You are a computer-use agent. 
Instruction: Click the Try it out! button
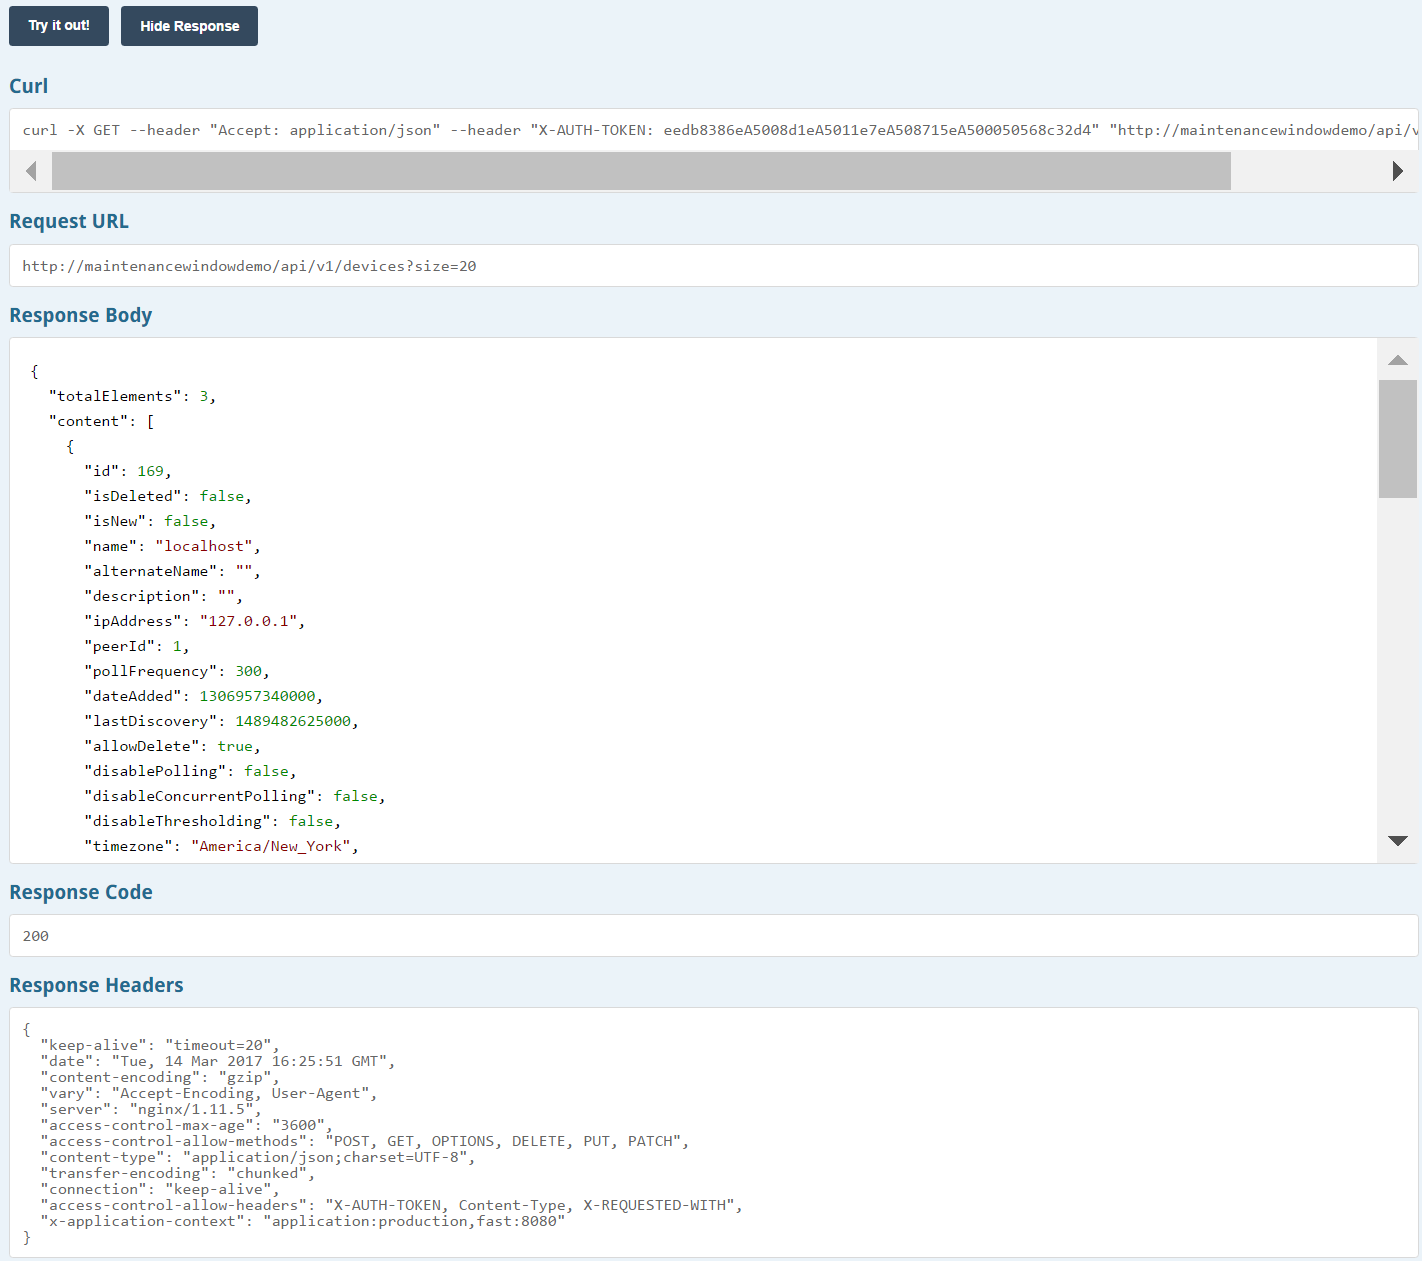click(59, 26)
